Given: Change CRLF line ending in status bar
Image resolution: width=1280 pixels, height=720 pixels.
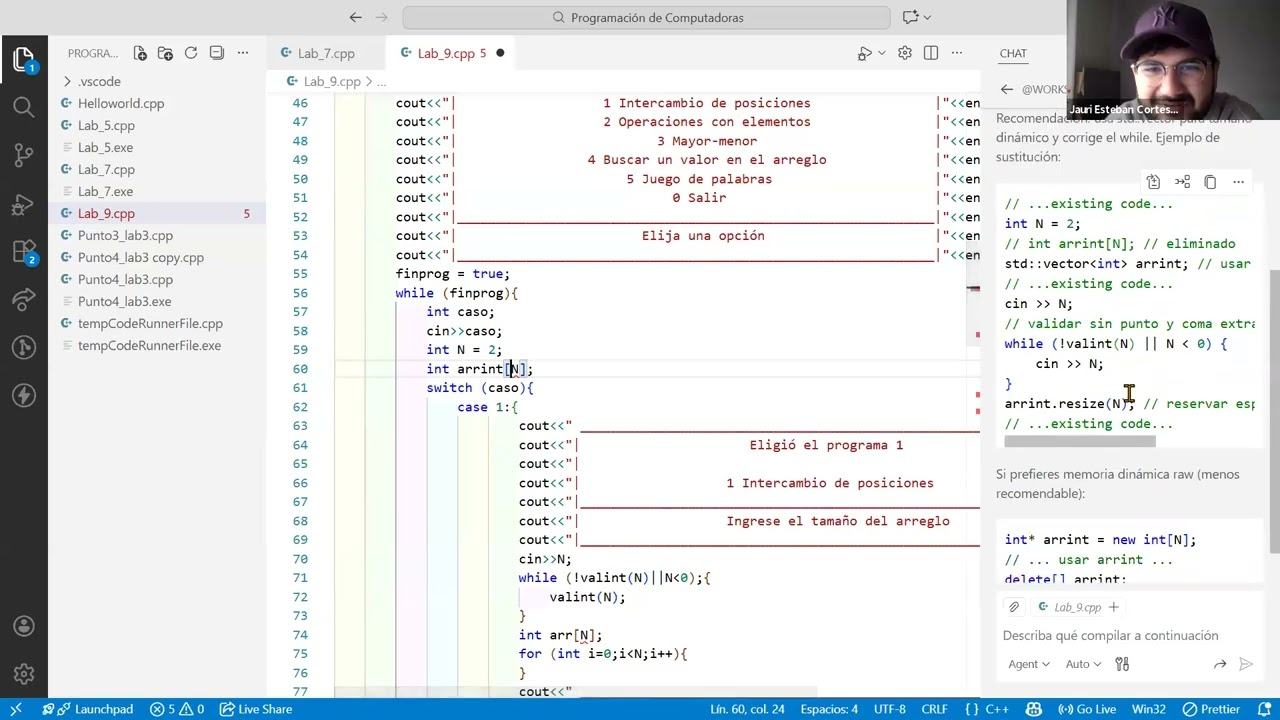Looking at the screenshot, I should click(x=934, y=709).
